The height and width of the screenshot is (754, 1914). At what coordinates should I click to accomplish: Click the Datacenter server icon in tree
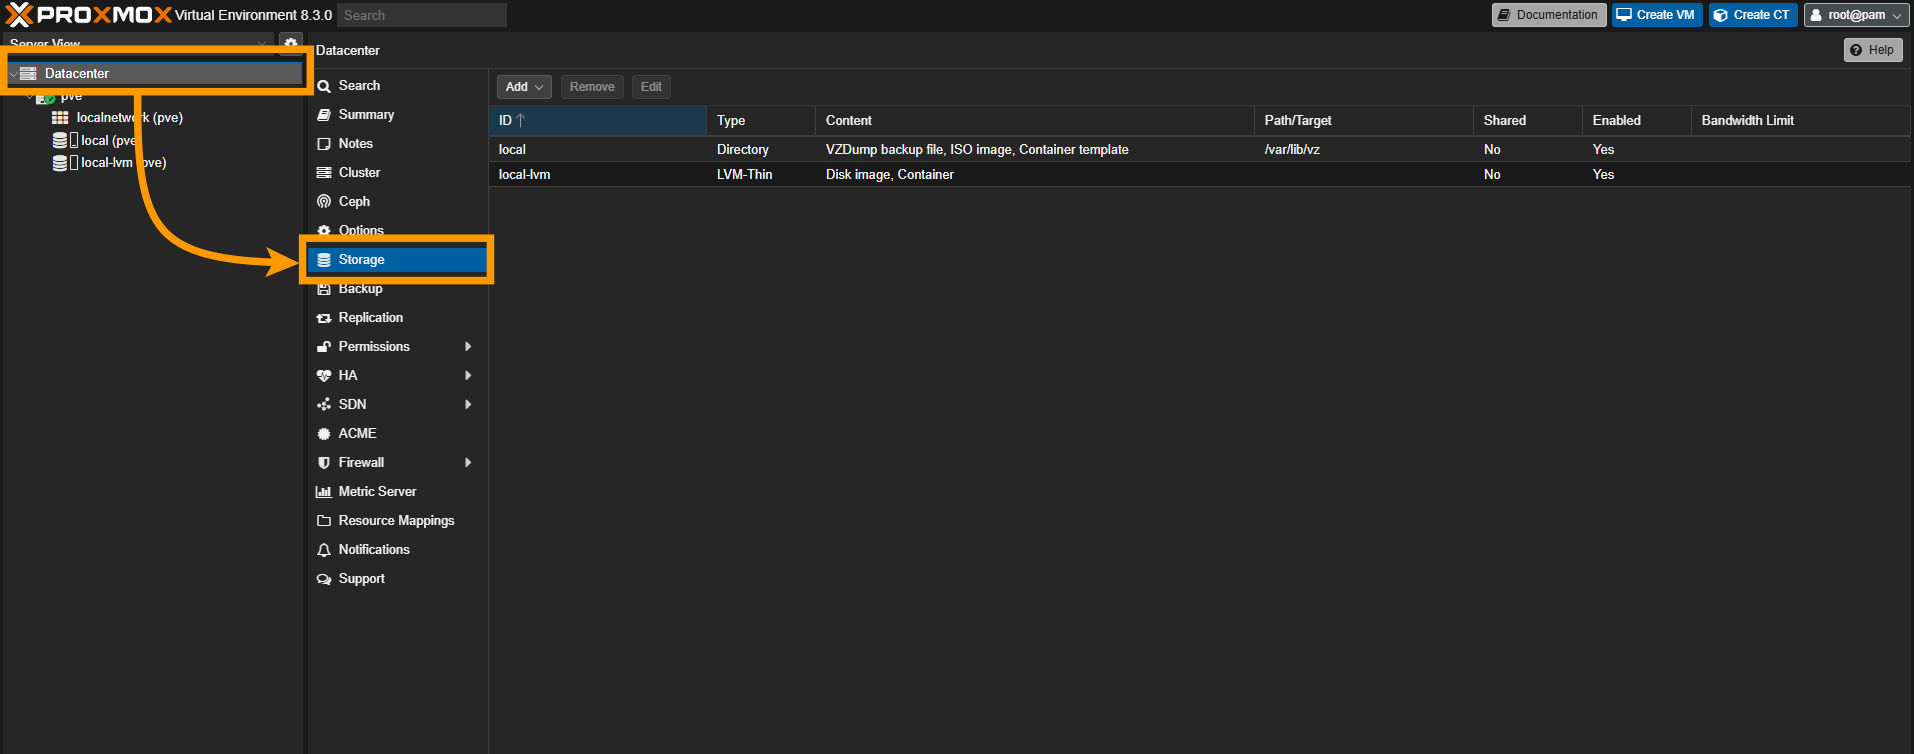(29, 74)
